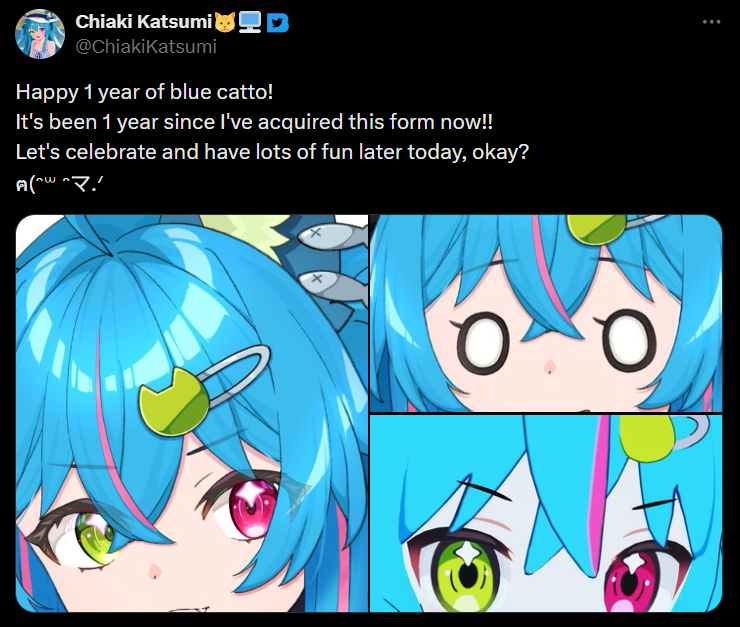Click the blue Twitter bird badge

(x=278, y=23)
